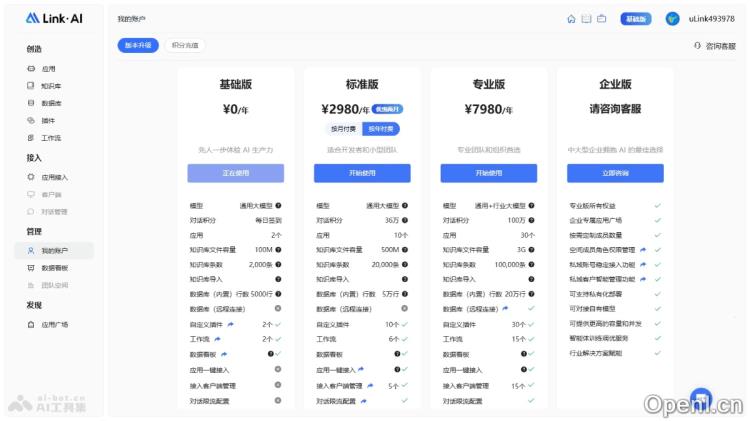Viewport: 750px width, 421px height.
Task: Open 对话管理 in the sidebar
Action: (x=54, y=212)
